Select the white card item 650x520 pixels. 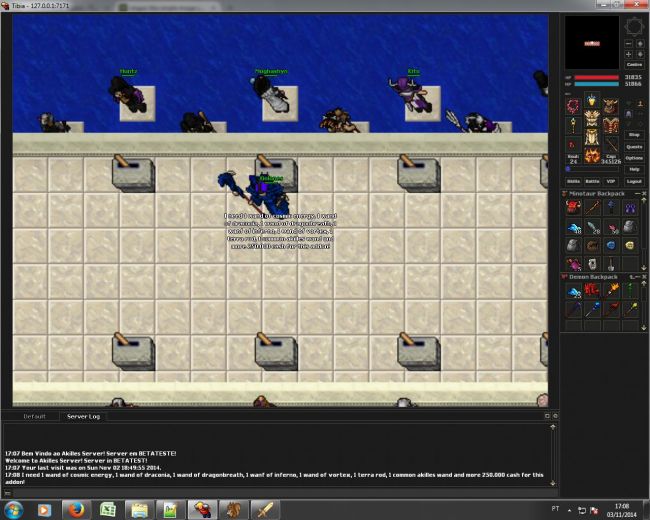click(x=592, y=264)
